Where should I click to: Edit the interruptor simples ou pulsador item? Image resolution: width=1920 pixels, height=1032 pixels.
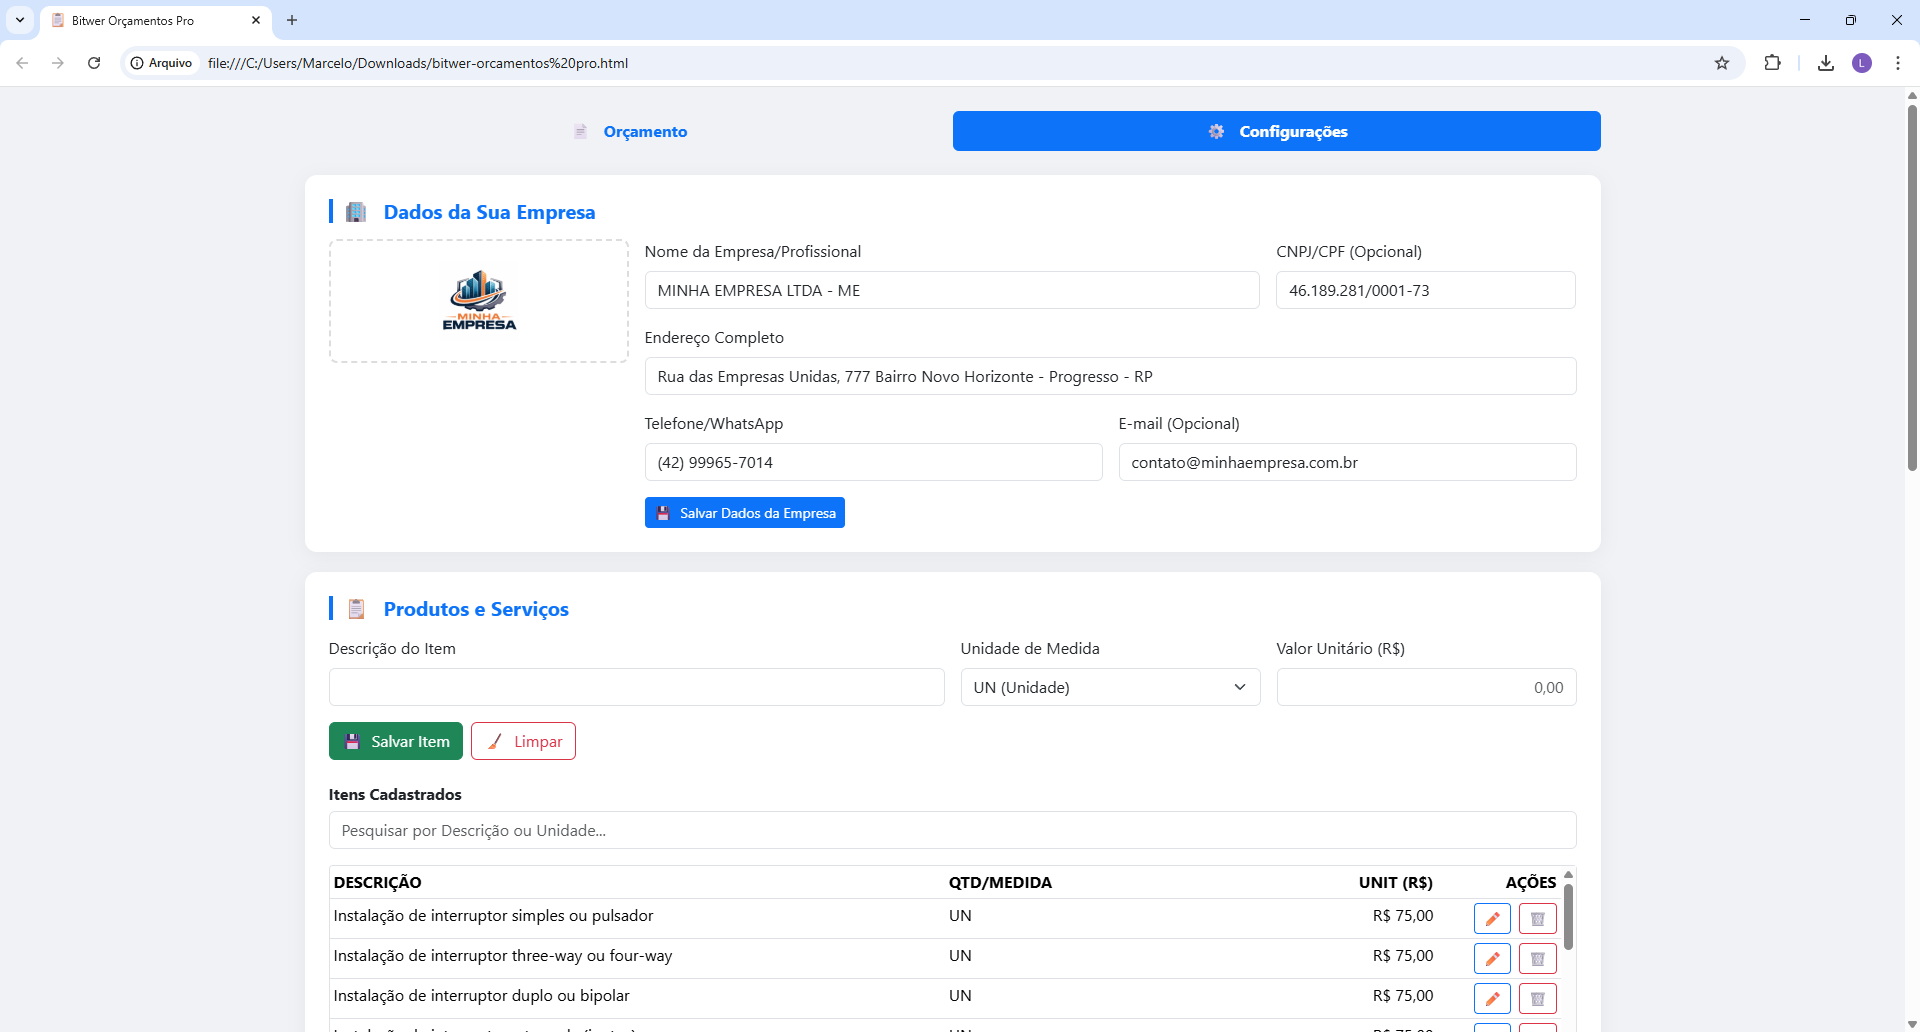coord(1492,918)
